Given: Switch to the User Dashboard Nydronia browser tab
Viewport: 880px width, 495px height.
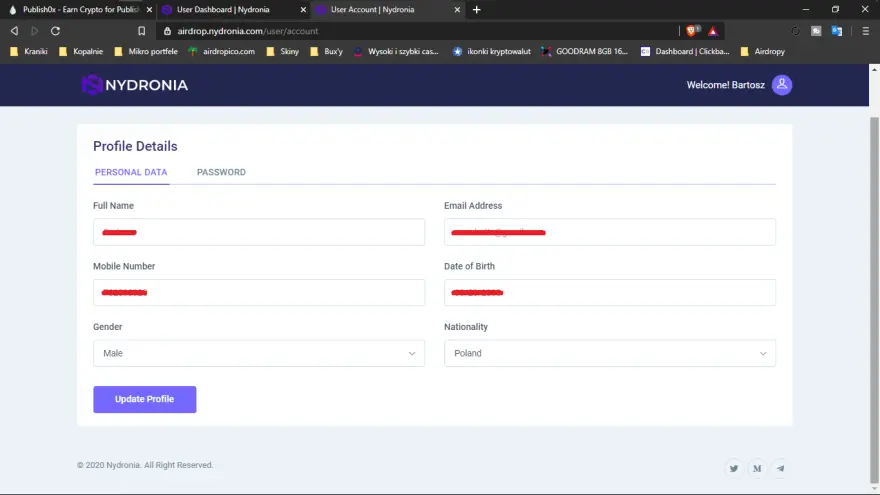Looking at the screenshot, I should (233, 10).
